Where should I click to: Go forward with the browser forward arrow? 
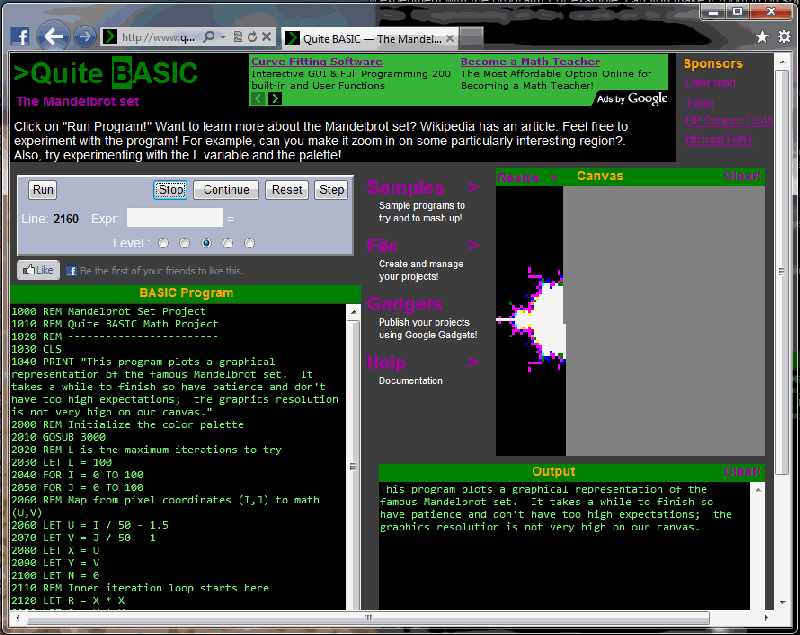[85, 37]
